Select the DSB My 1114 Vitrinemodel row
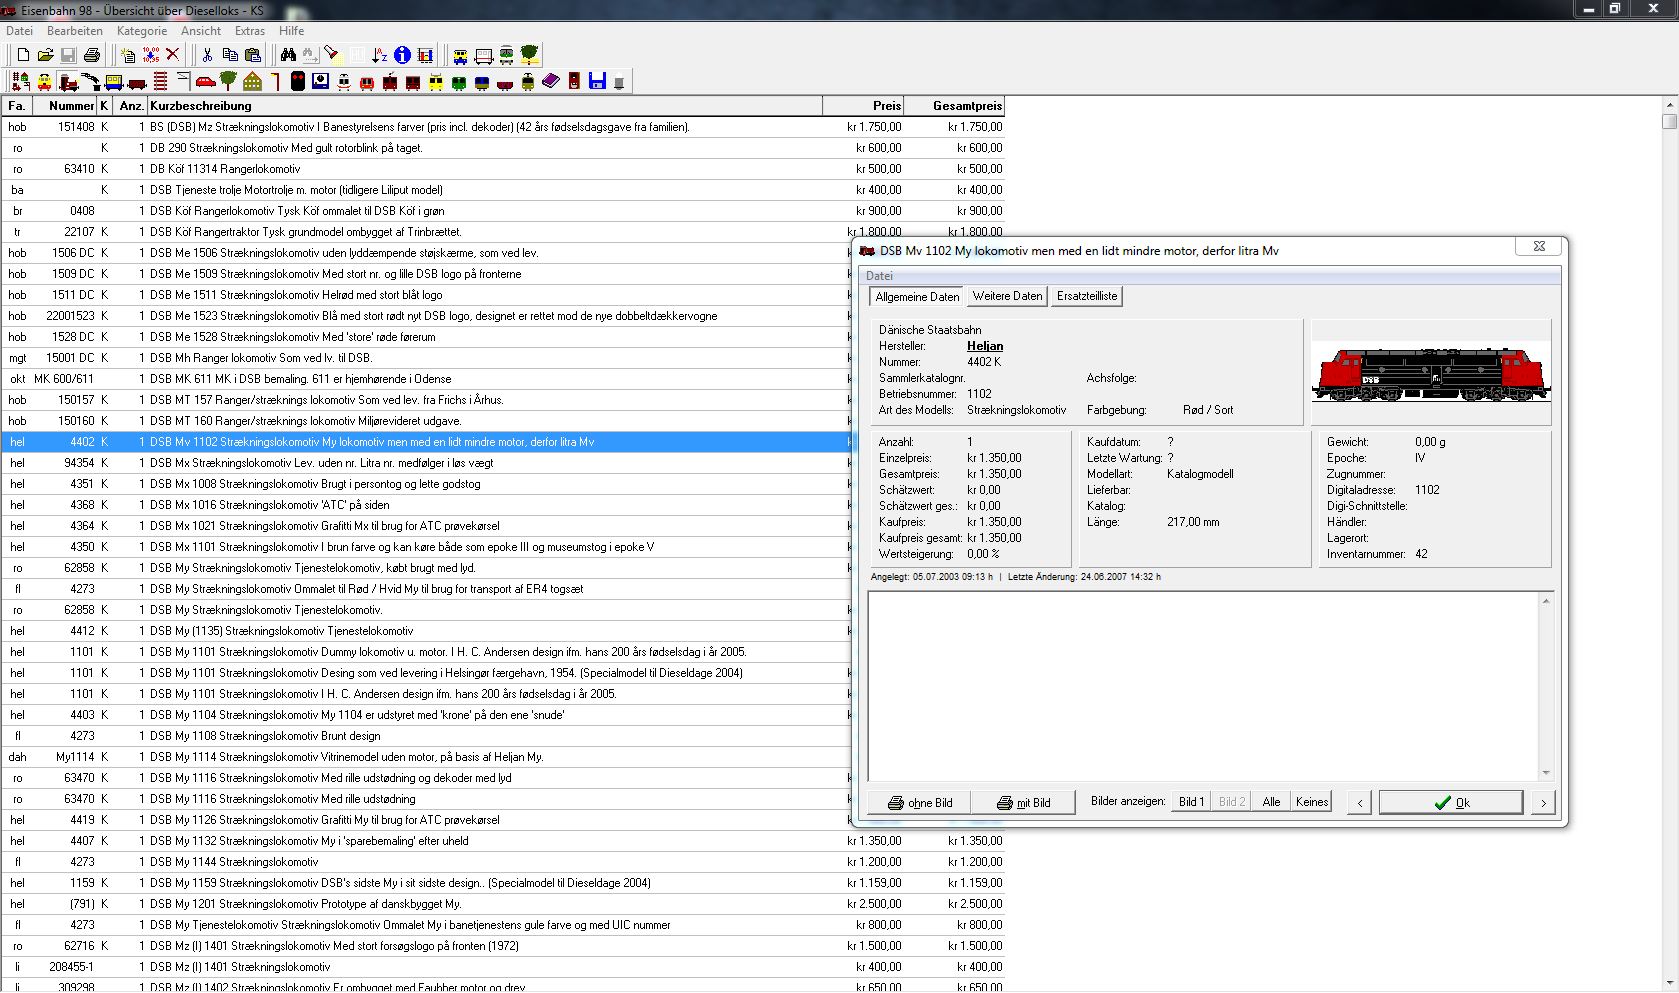 [426, 757]
